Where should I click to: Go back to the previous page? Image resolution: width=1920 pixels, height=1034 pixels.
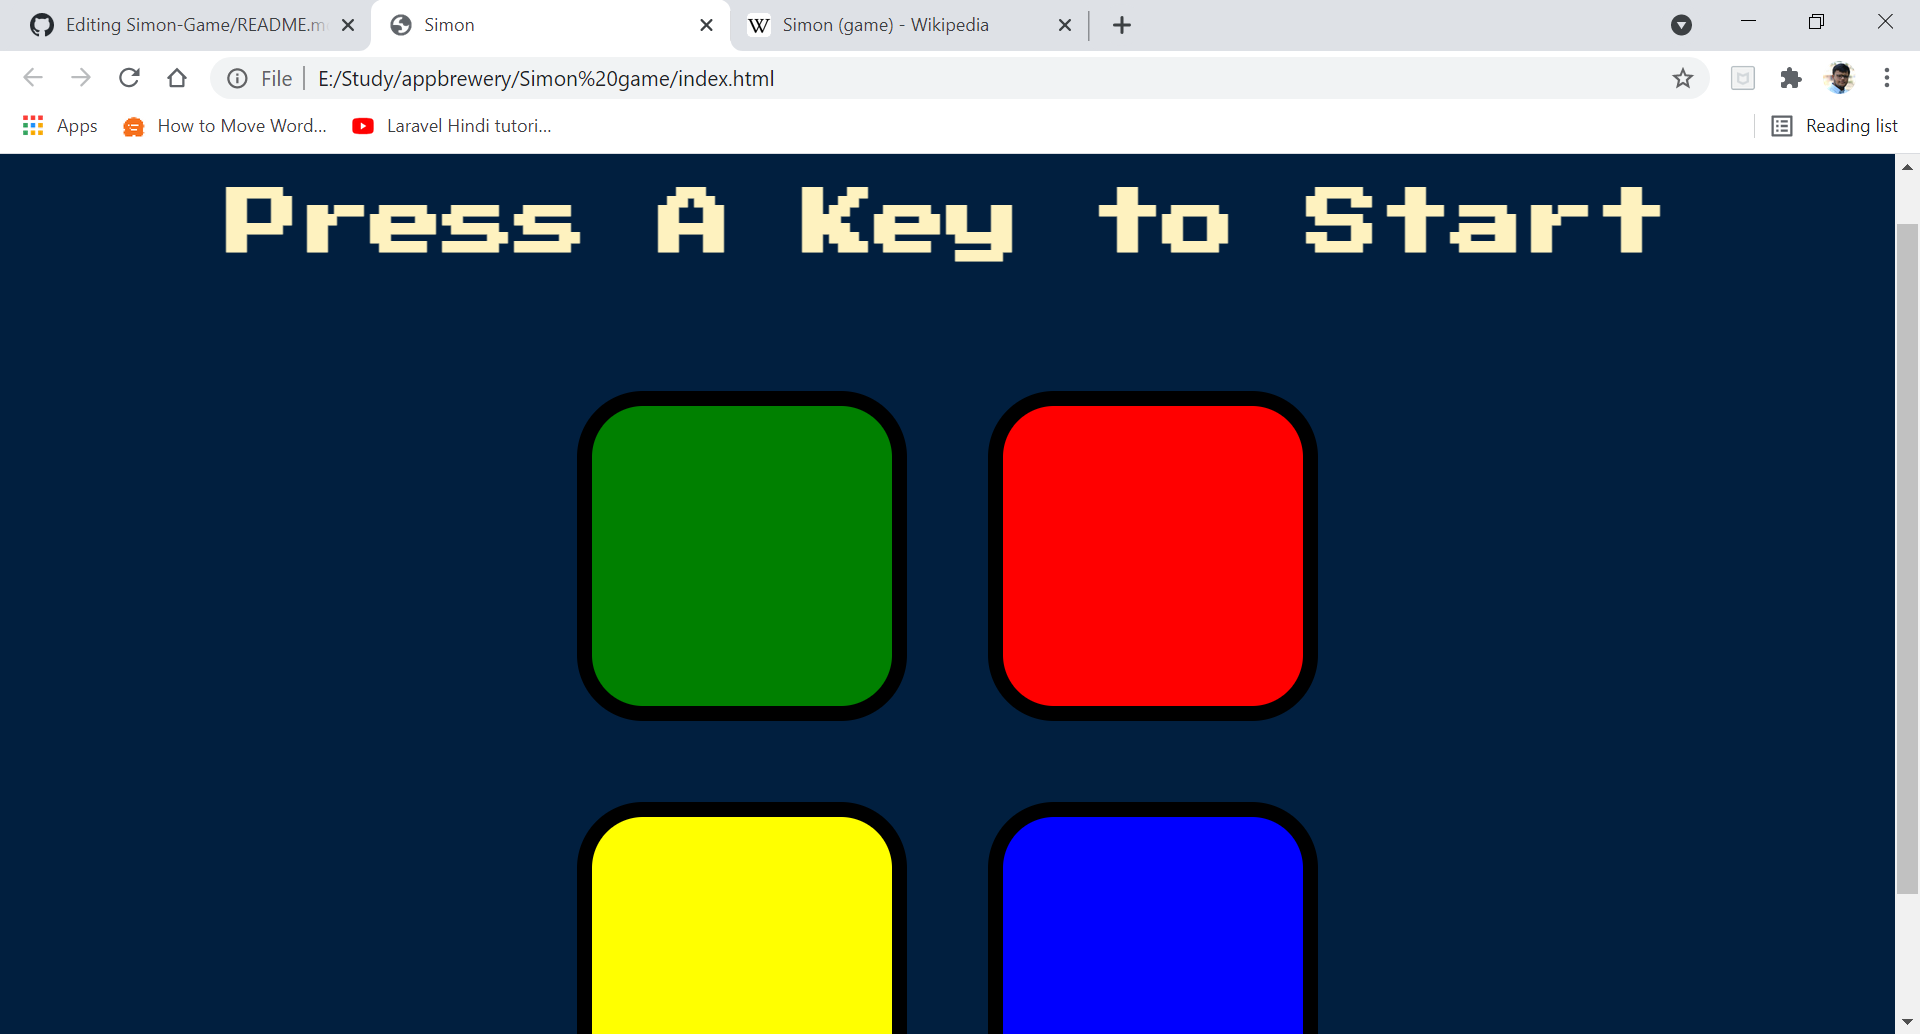[x=33, y=78]
